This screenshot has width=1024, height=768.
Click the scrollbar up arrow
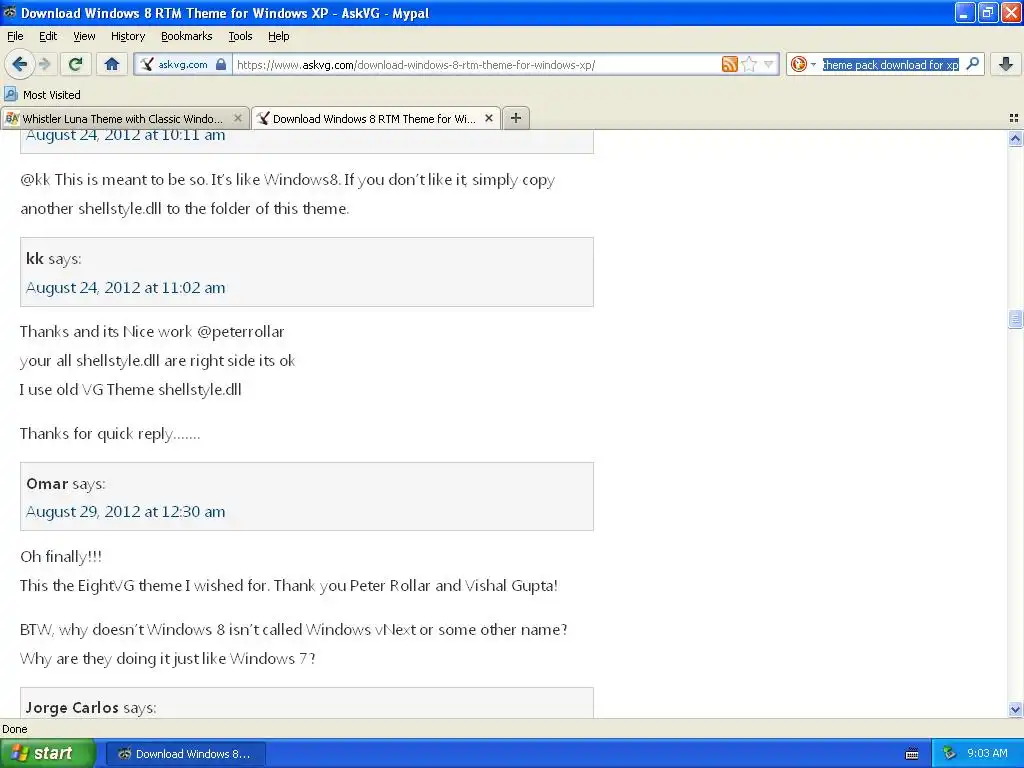1015,138
